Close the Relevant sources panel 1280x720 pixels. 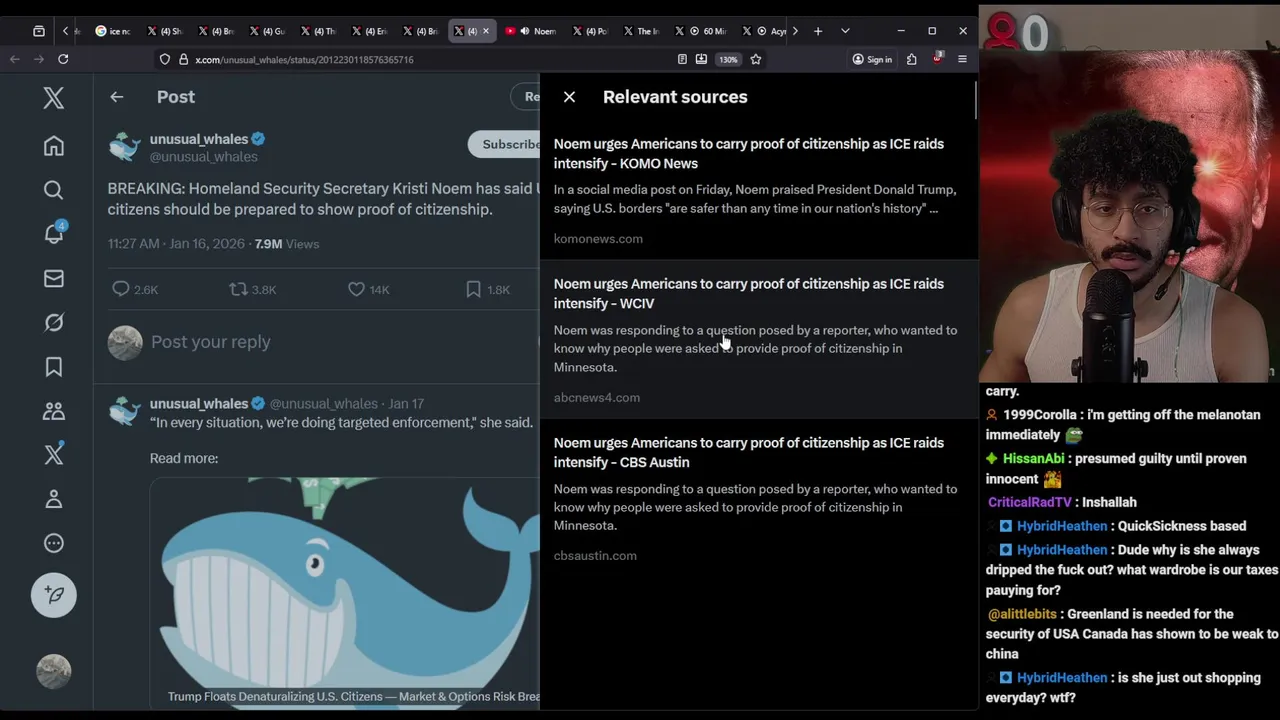[569, 97]
